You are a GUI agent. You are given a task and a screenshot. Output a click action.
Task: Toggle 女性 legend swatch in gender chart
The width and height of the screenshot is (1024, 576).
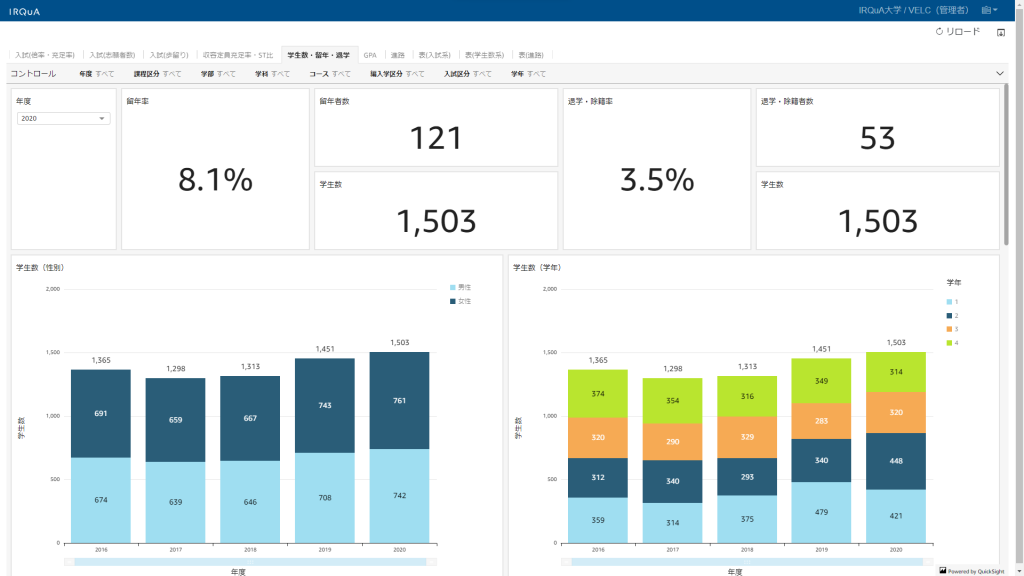point(453,300)
